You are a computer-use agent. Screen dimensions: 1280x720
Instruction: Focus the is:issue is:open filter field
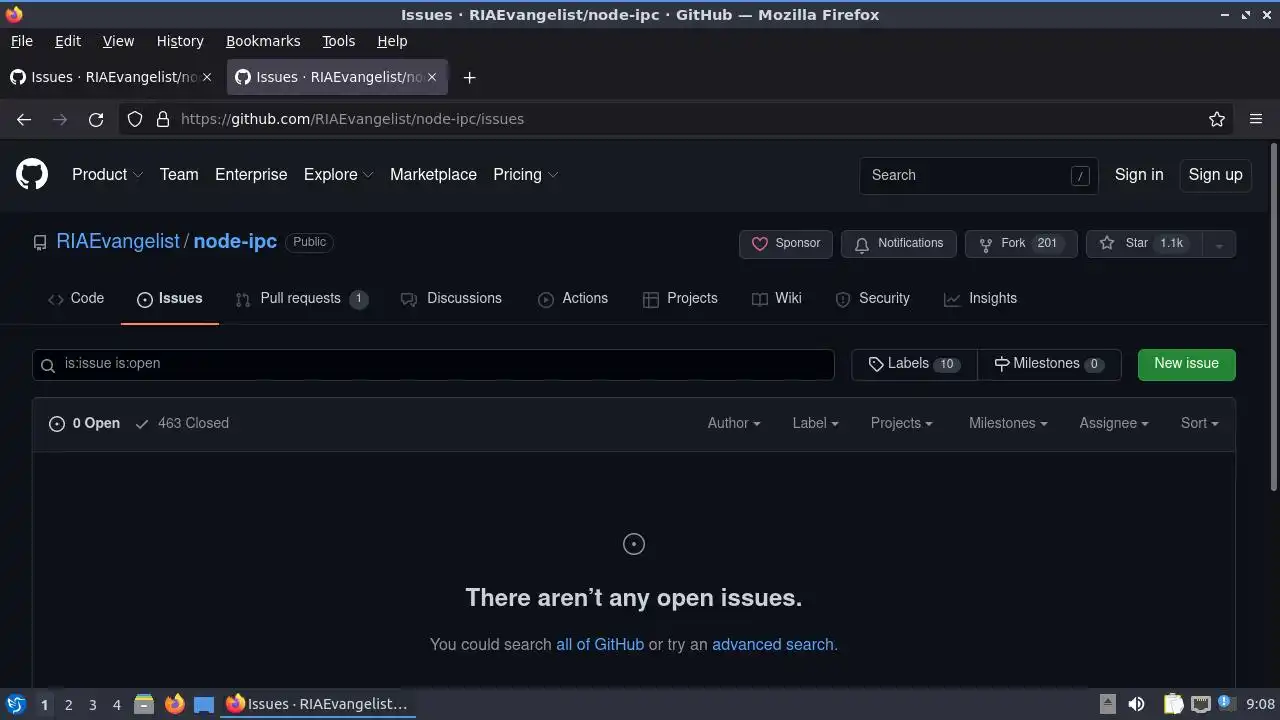click(x=433, y=364)
